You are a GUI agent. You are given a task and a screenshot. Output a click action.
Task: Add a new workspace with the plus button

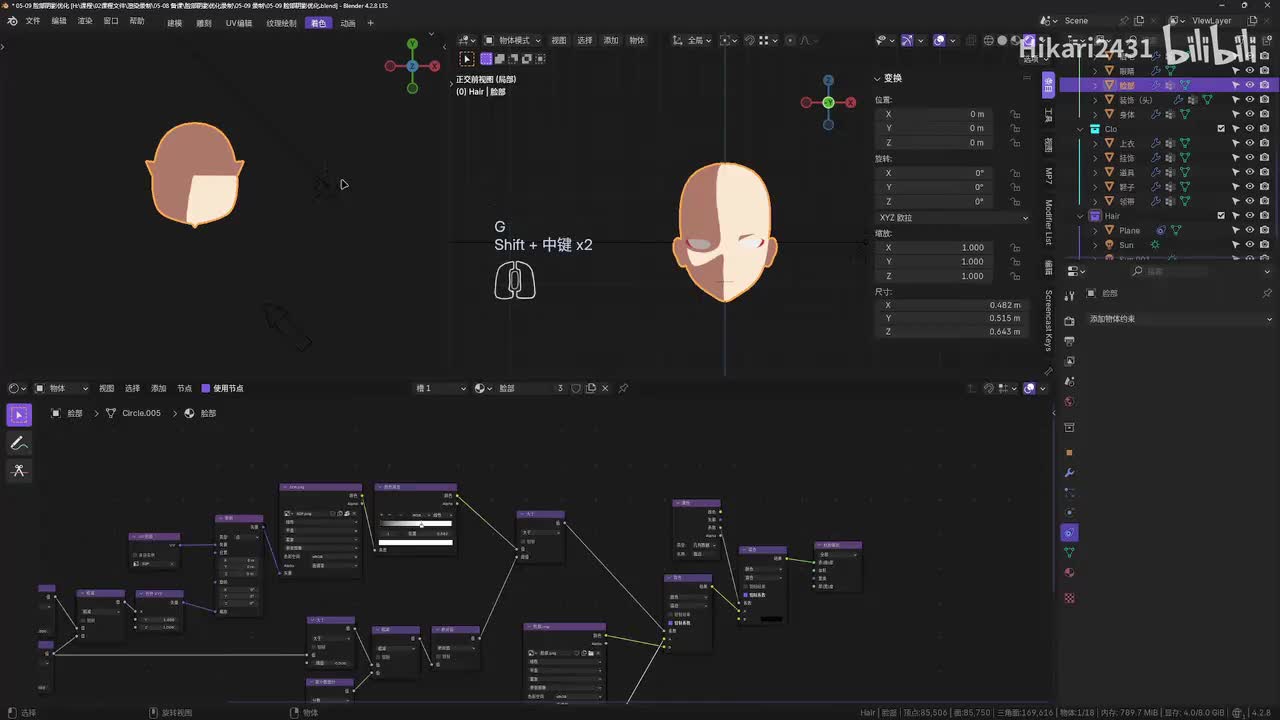[371, 23]
